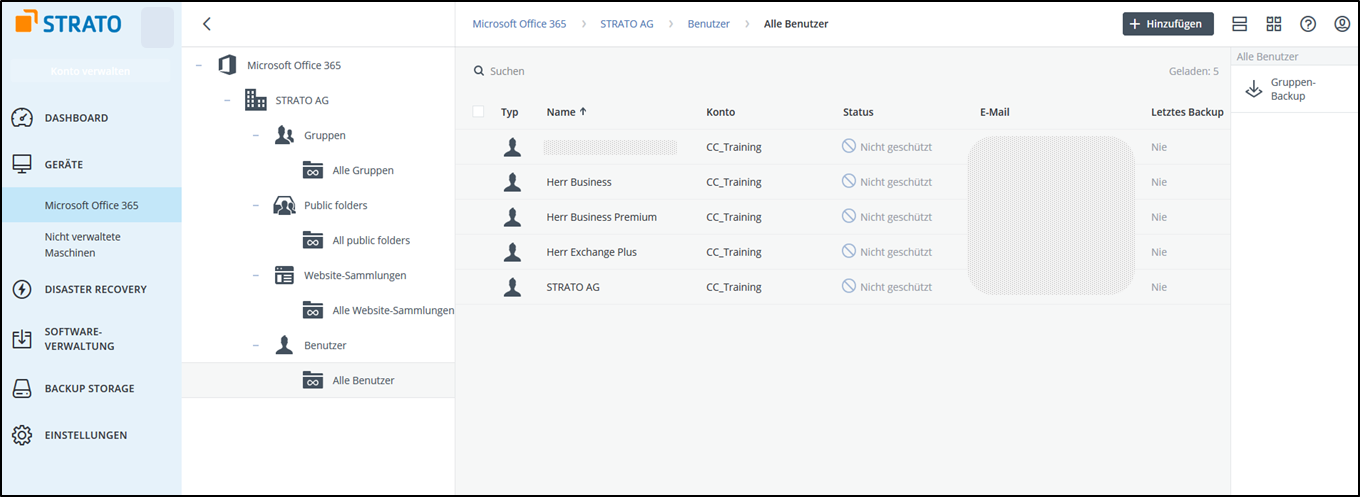
Task: Select the Herr Exchange Plus name
Action: click(592, 252)
